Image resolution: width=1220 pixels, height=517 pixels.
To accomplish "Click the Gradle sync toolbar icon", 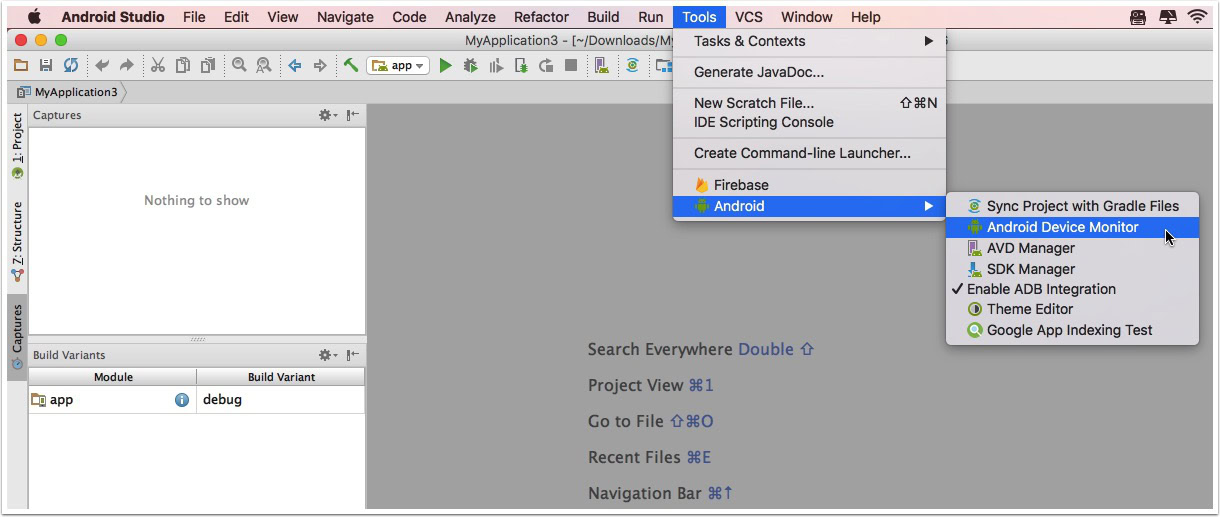I will click(x=632, y=65).
